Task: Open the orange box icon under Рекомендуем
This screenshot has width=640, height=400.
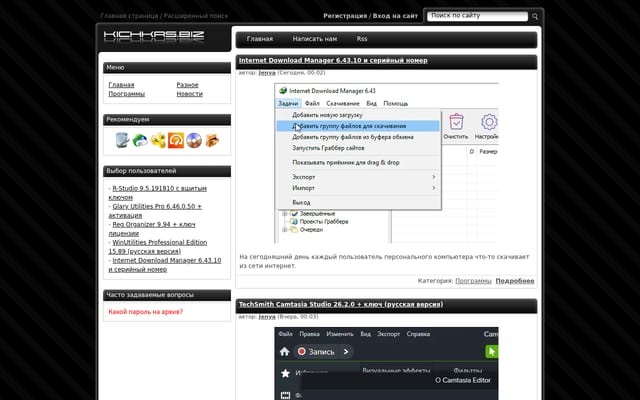Action: pos(212,140)
